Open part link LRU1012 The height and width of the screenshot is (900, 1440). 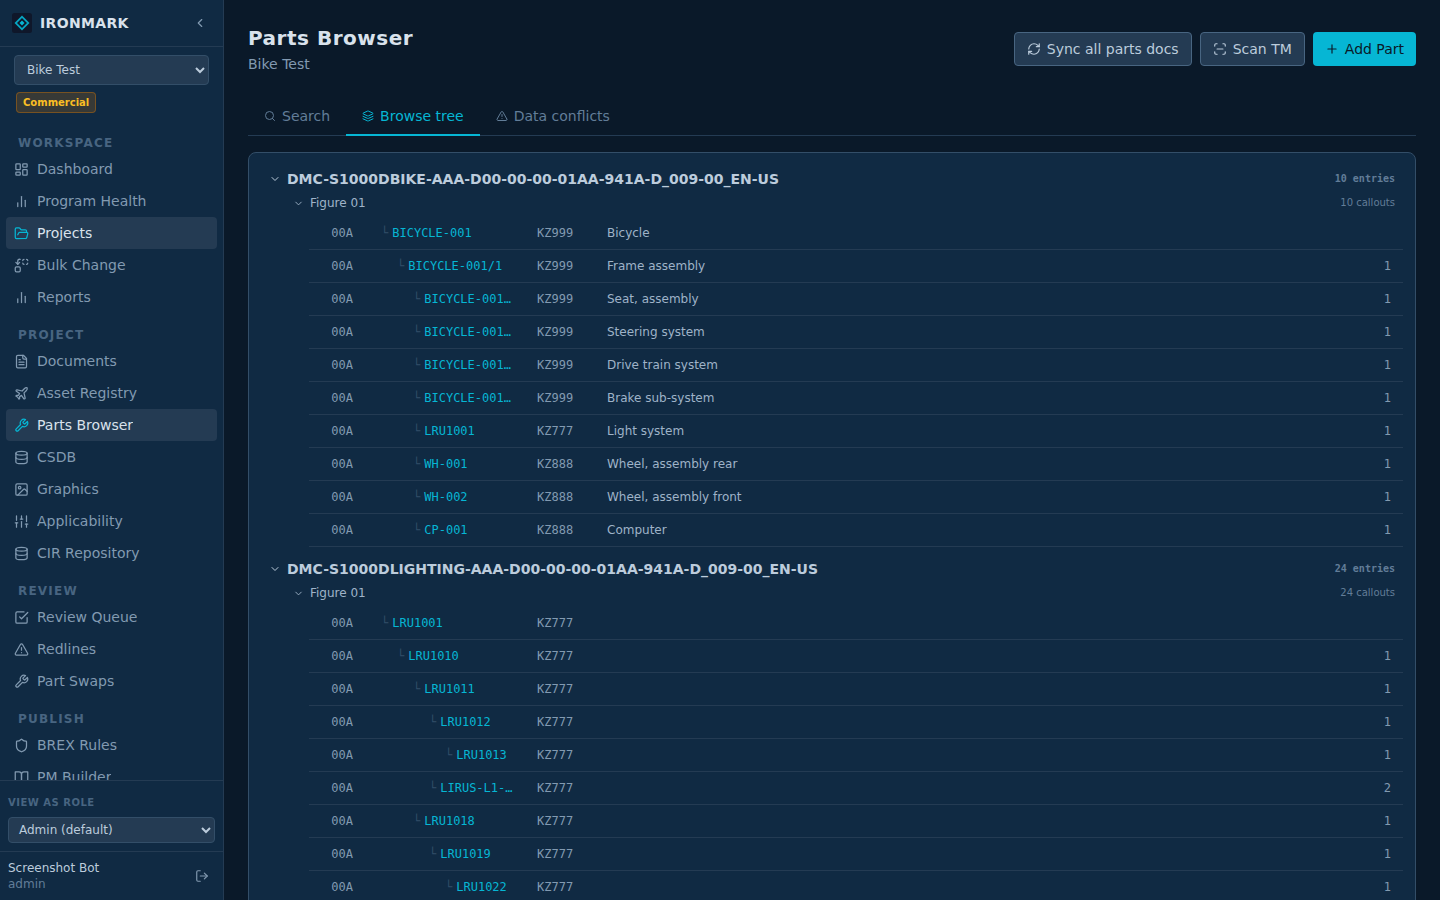pyautogui.click(x=465, y=722)
